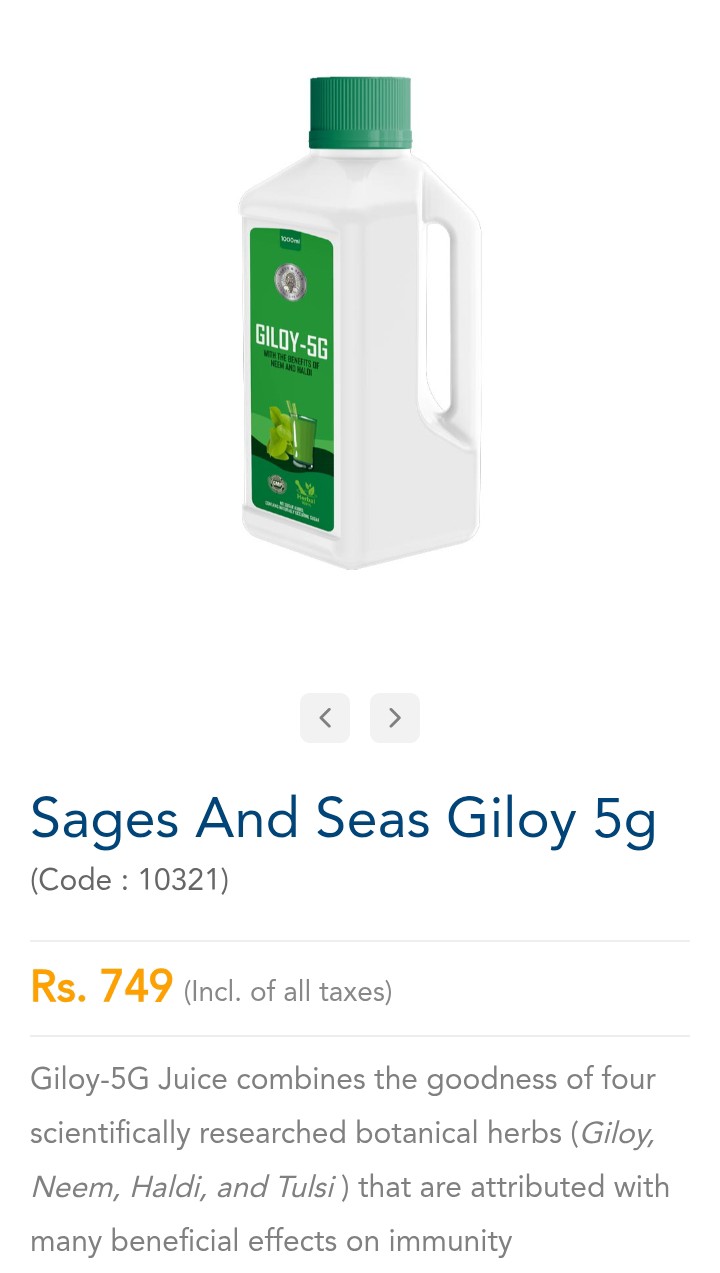Screen dimensions: 720x1273
Task: Click the "Incl. of all taxes" note
Action: 288,991
